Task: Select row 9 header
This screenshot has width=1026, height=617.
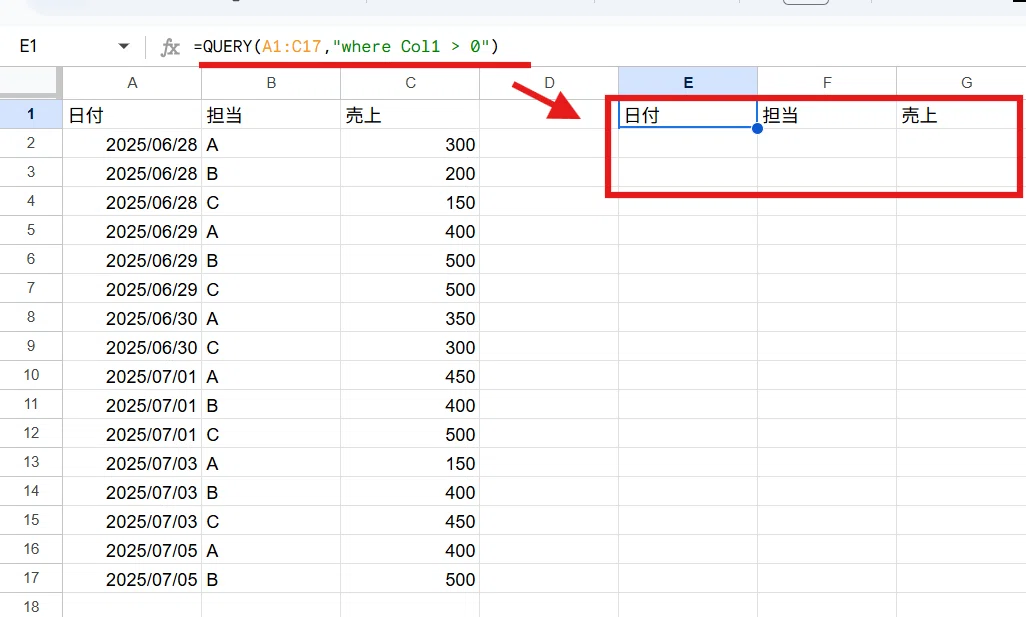Action: click(31, 345)
